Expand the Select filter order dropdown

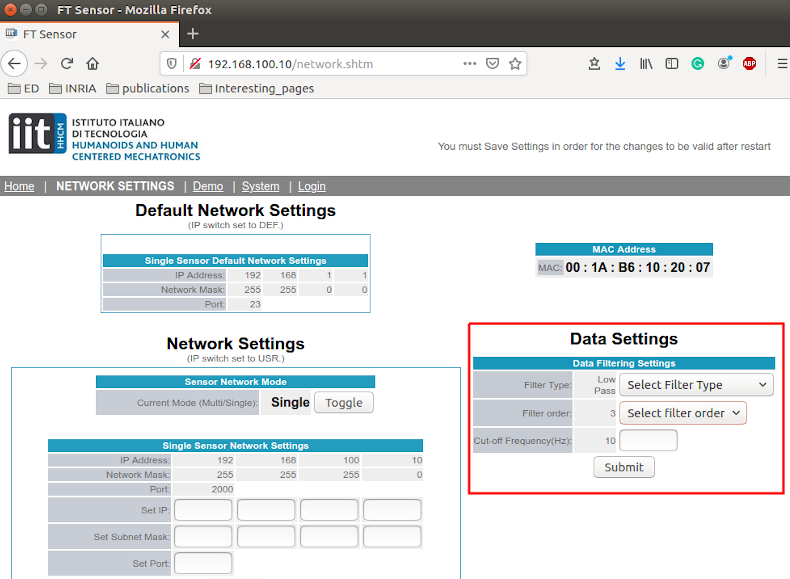(683, 413)
